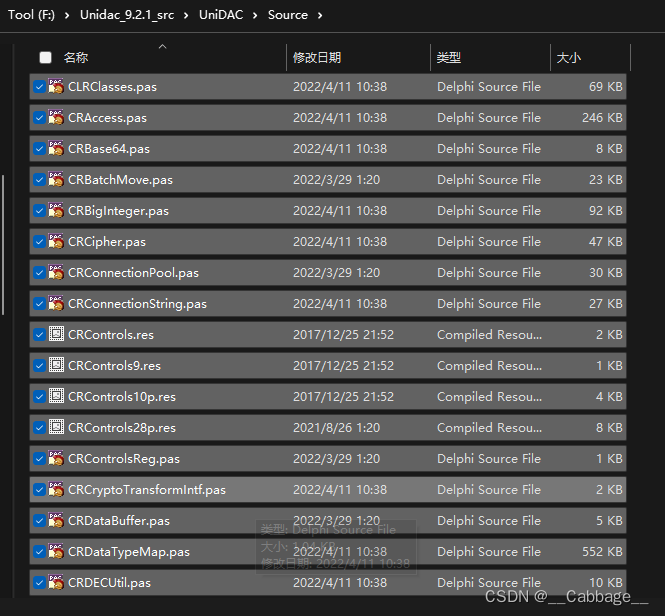Click the CRControlsReg.pas file icon
The width and height of the screenshot is (665, 616).
tap(56, 458)
